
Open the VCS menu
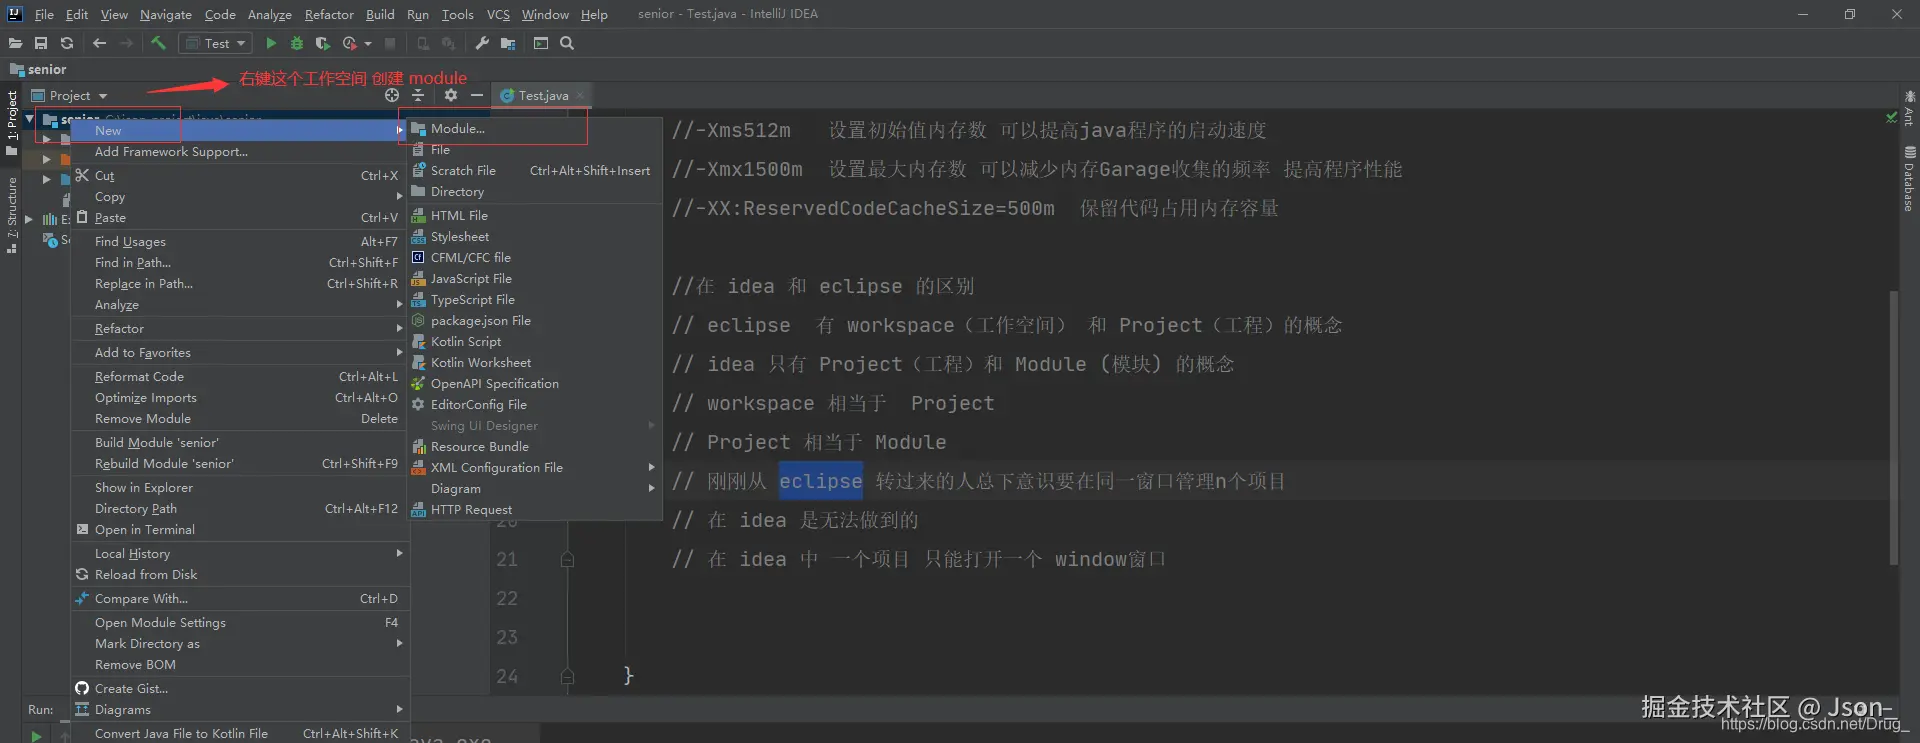tap(498, 14)
